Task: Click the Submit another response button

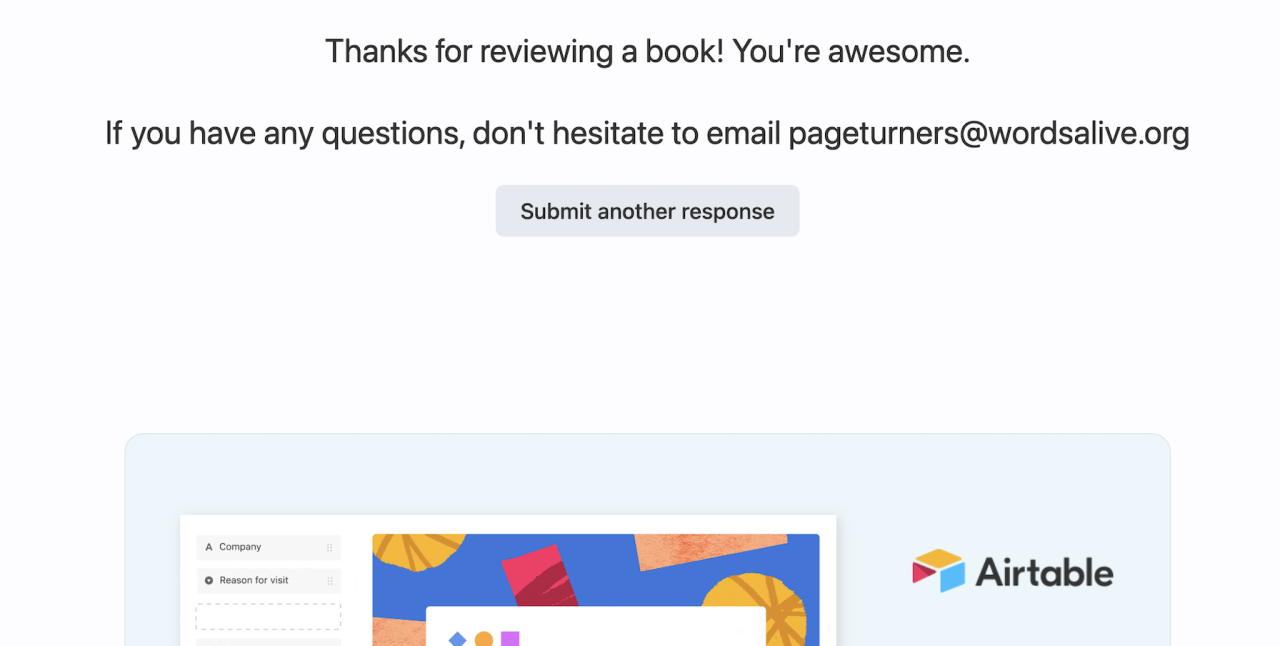Action: 647,211
